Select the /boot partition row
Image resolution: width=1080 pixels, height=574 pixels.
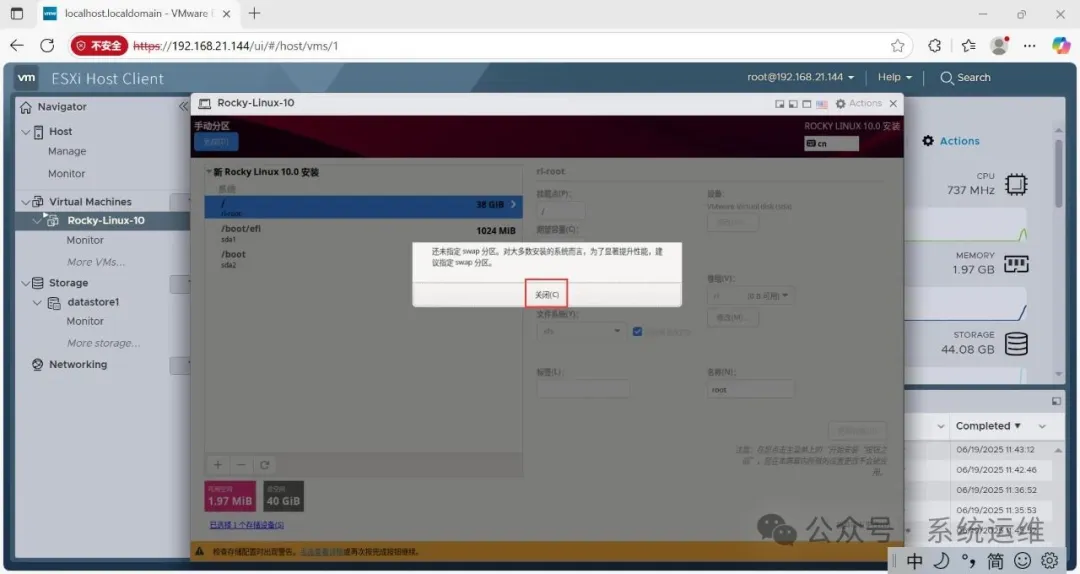coord(363,258)
